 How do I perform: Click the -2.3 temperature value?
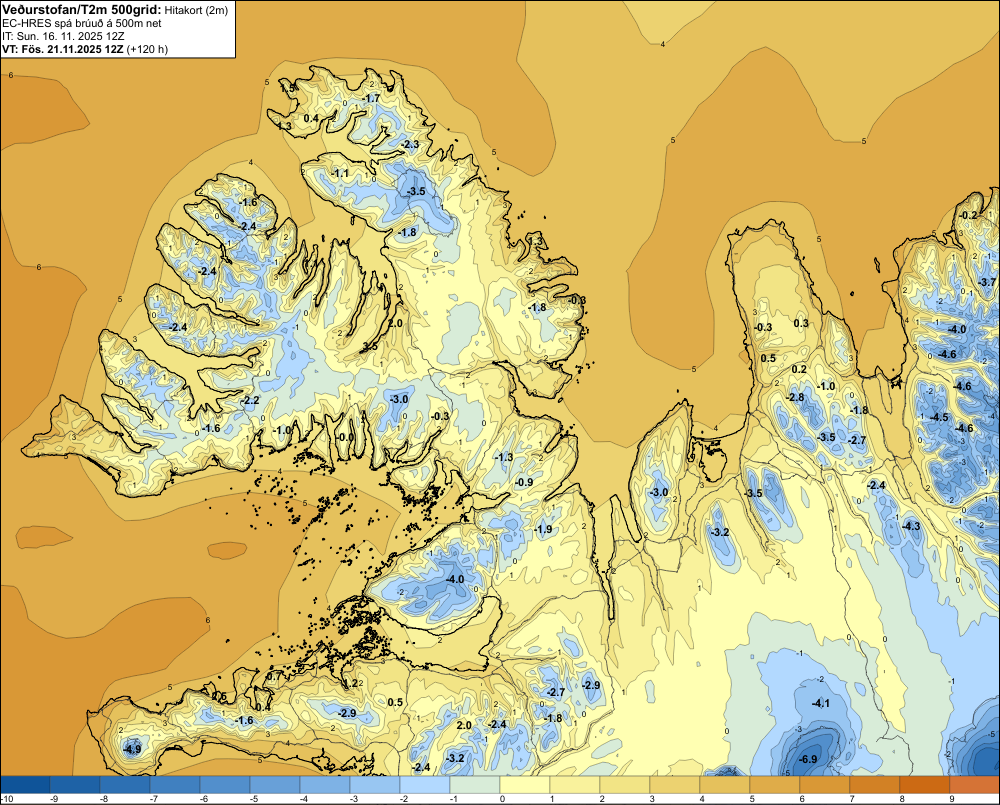coord(410,144)
